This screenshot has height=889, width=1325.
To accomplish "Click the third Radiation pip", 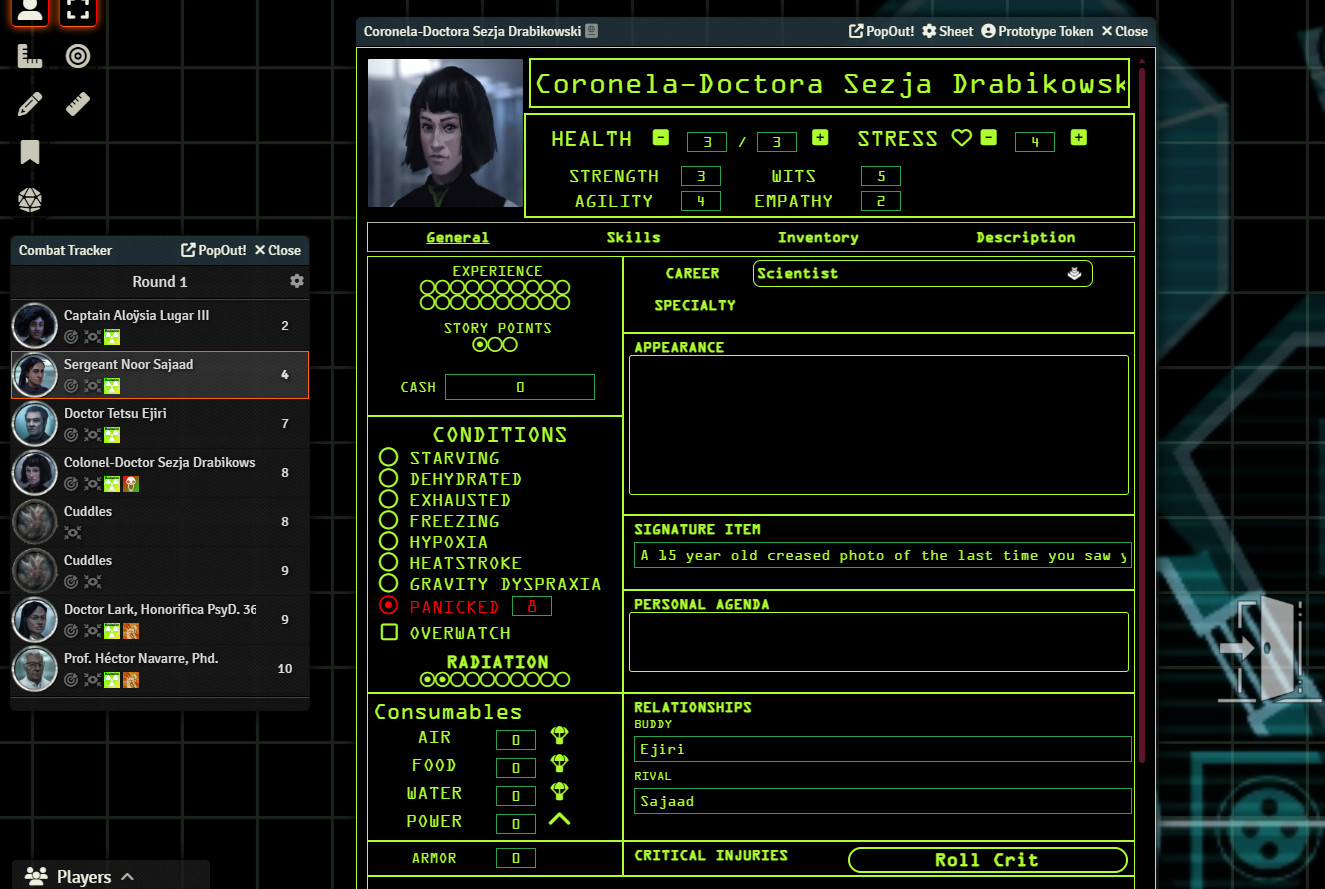I will 458,679.
